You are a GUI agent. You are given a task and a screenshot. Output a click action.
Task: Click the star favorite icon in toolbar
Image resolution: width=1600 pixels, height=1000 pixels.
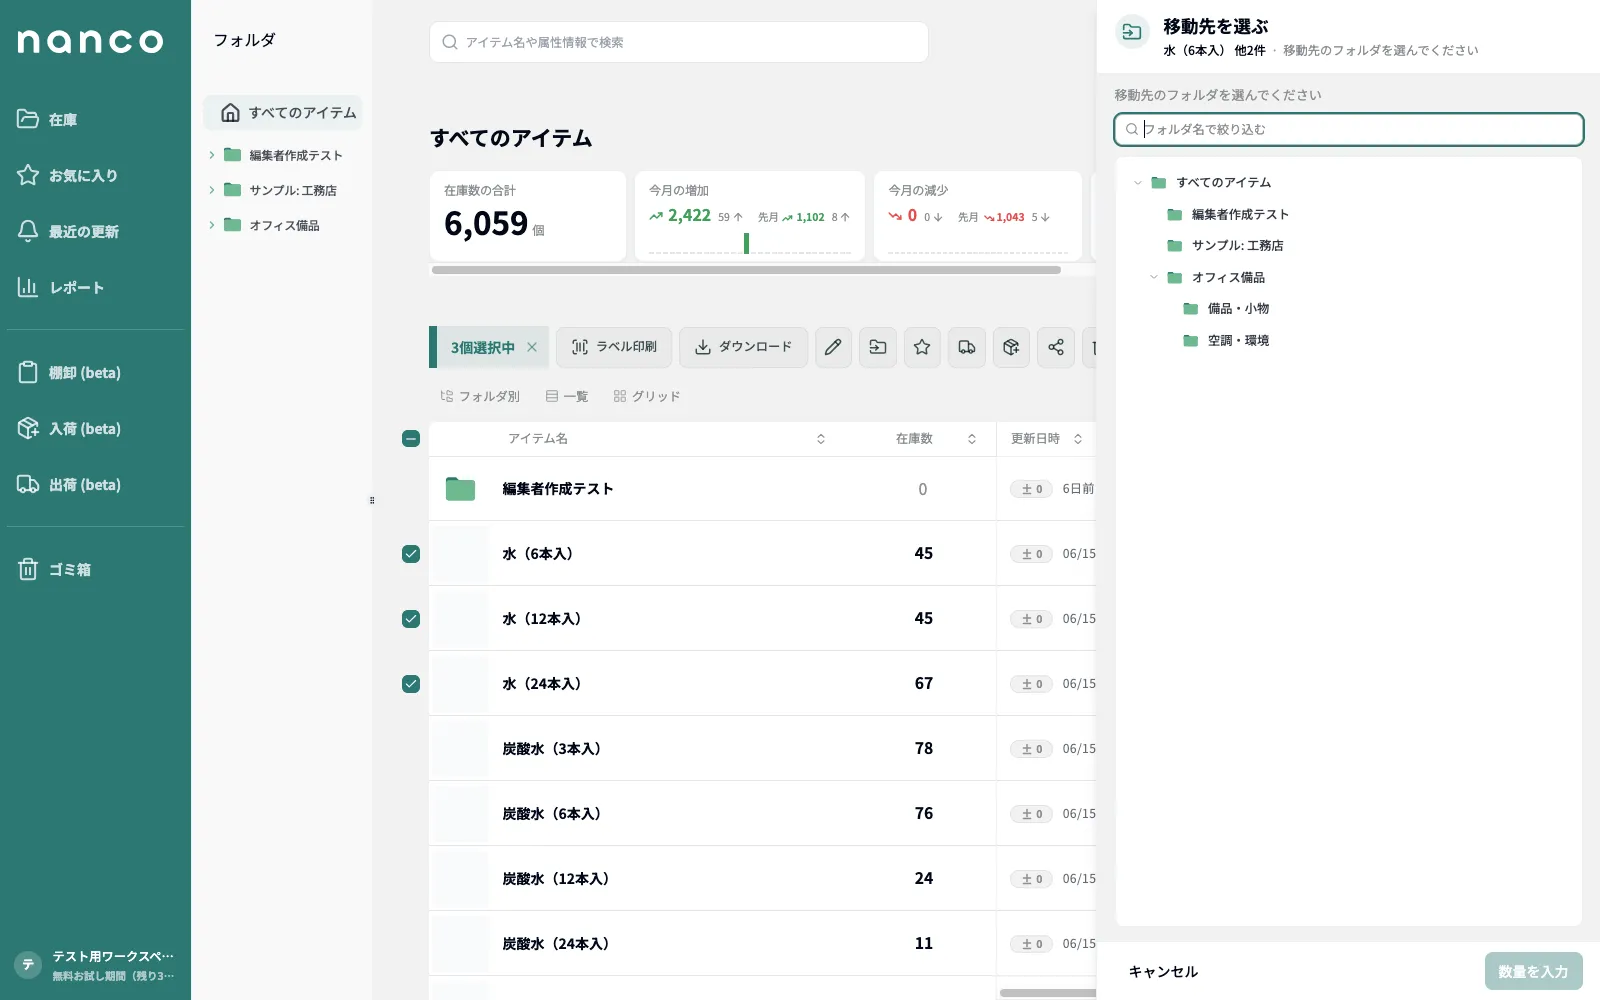click(922, 347)
